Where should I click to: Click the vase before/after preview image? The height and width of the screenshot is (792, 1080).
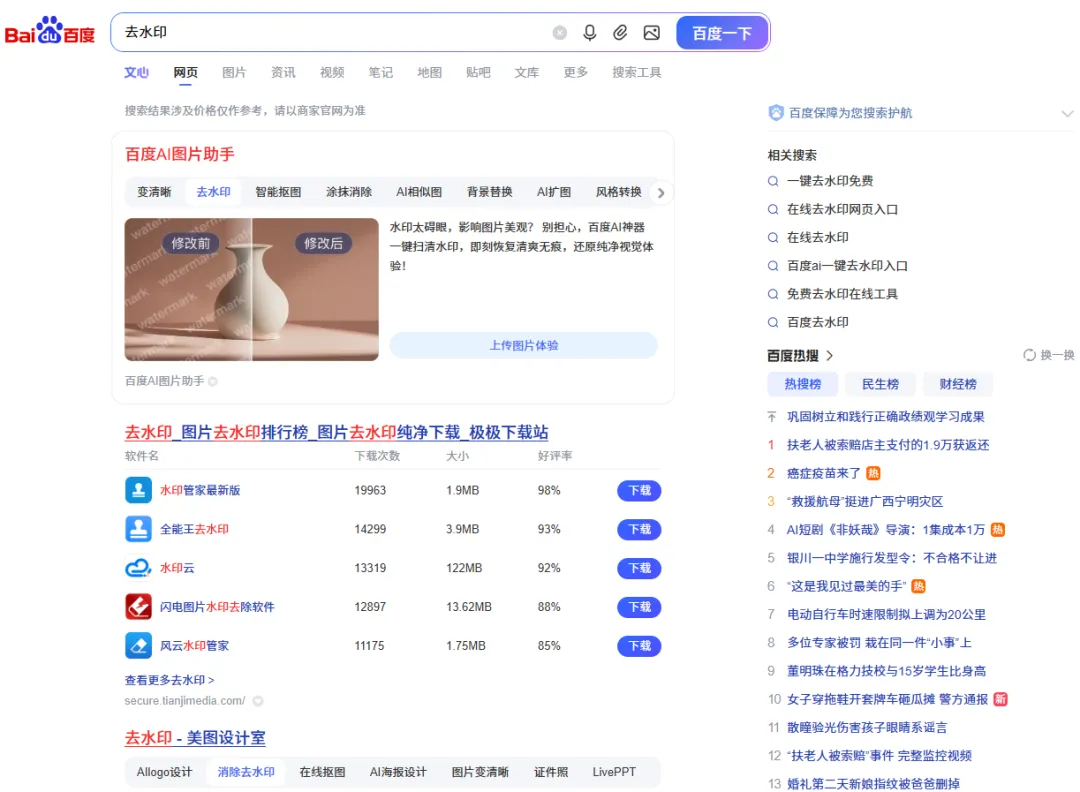click(251, 289)
